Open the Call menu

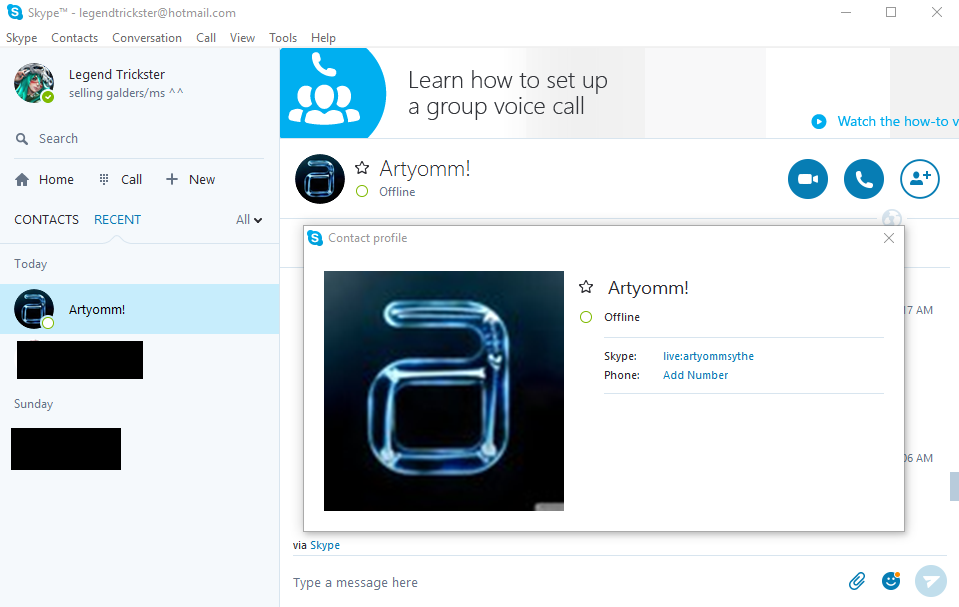click(206, 38)
